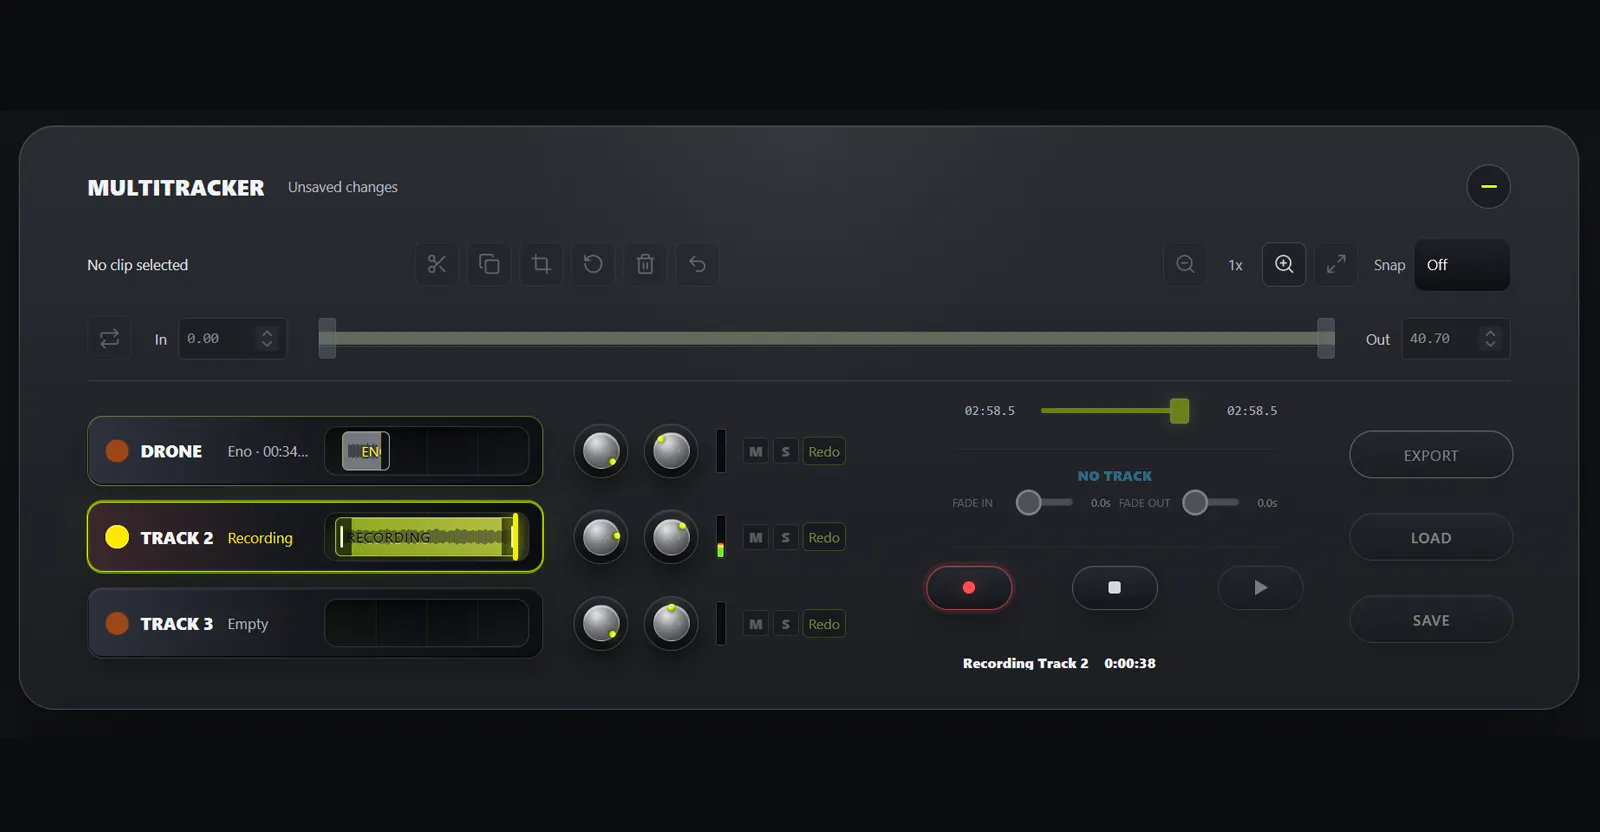This screenshot has height=832, width=1600.
Task: Click Redo on Track 2
Action: point(824,537)
